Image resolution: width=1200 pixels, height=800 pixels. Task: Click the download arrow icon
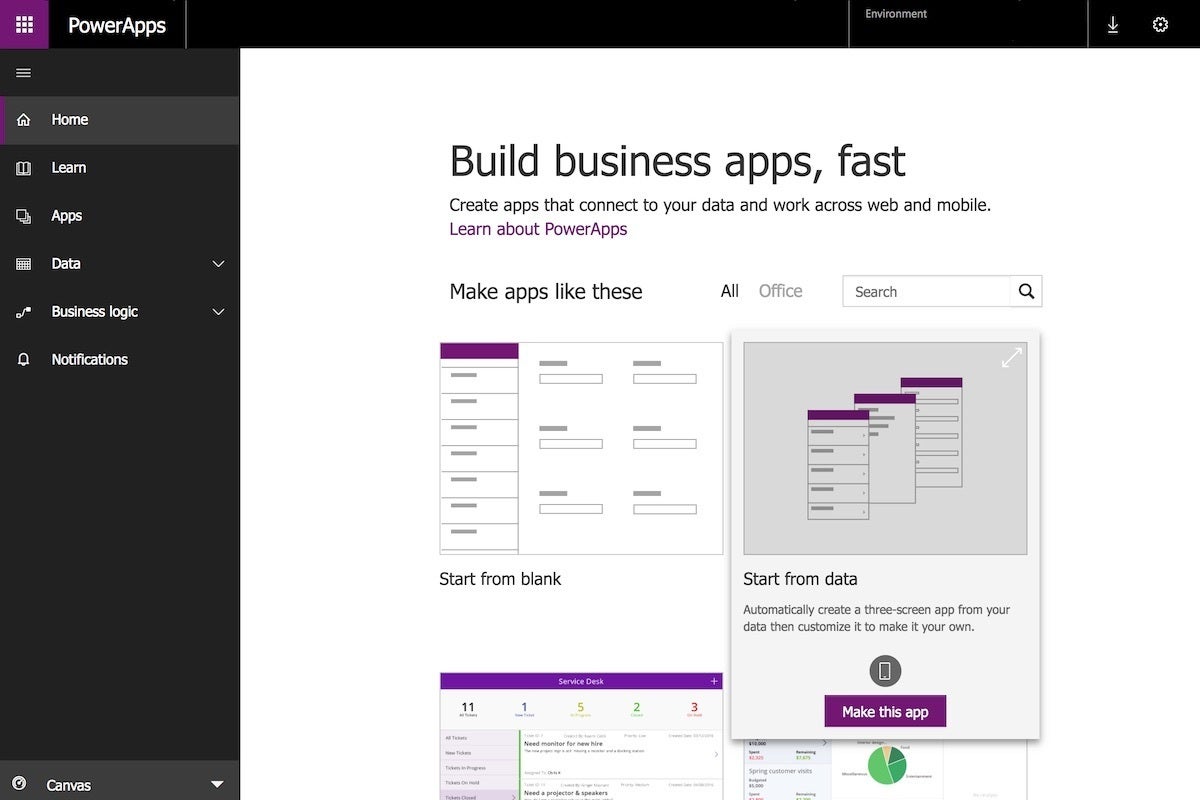[1113, 25]
